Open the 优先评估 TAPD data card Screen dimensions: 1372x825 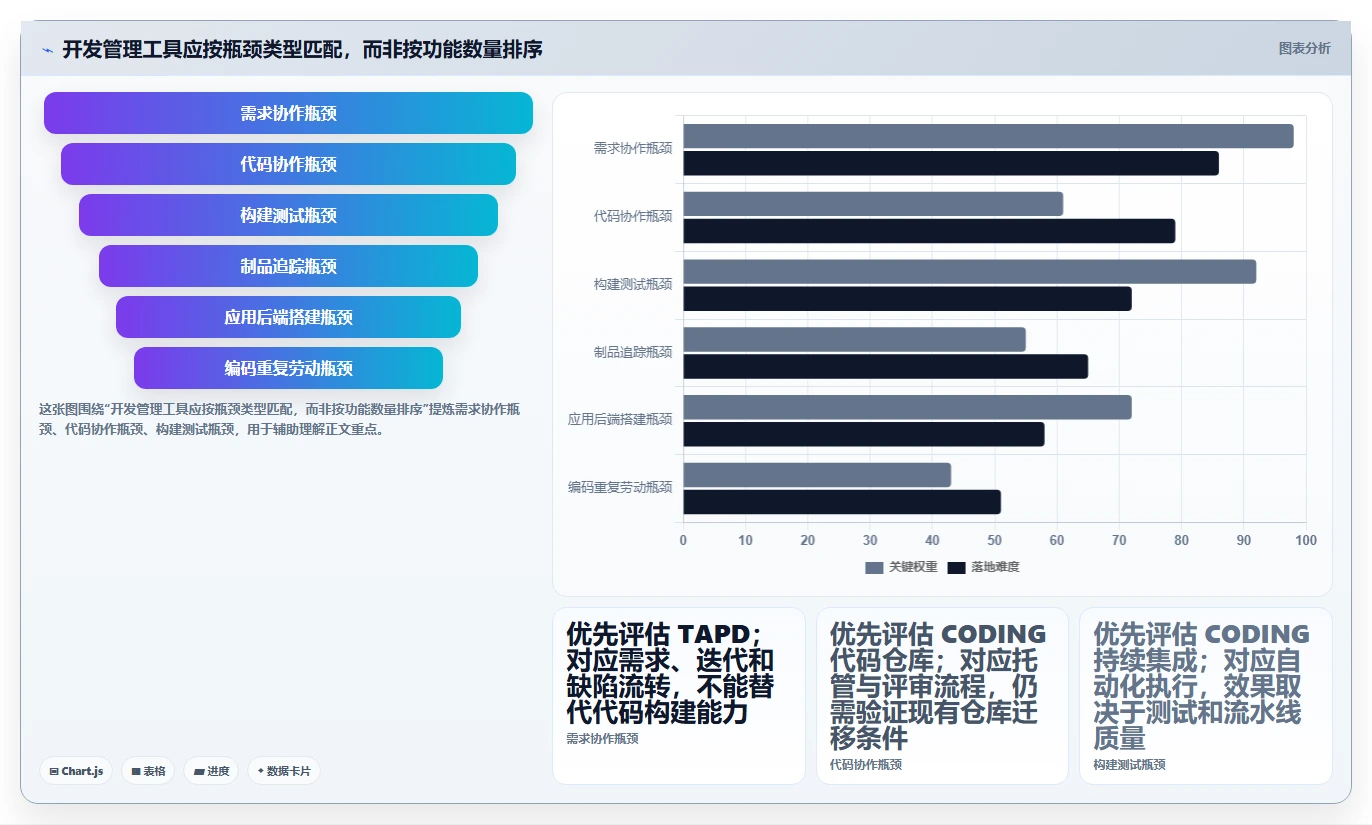(x=679, y=696)
